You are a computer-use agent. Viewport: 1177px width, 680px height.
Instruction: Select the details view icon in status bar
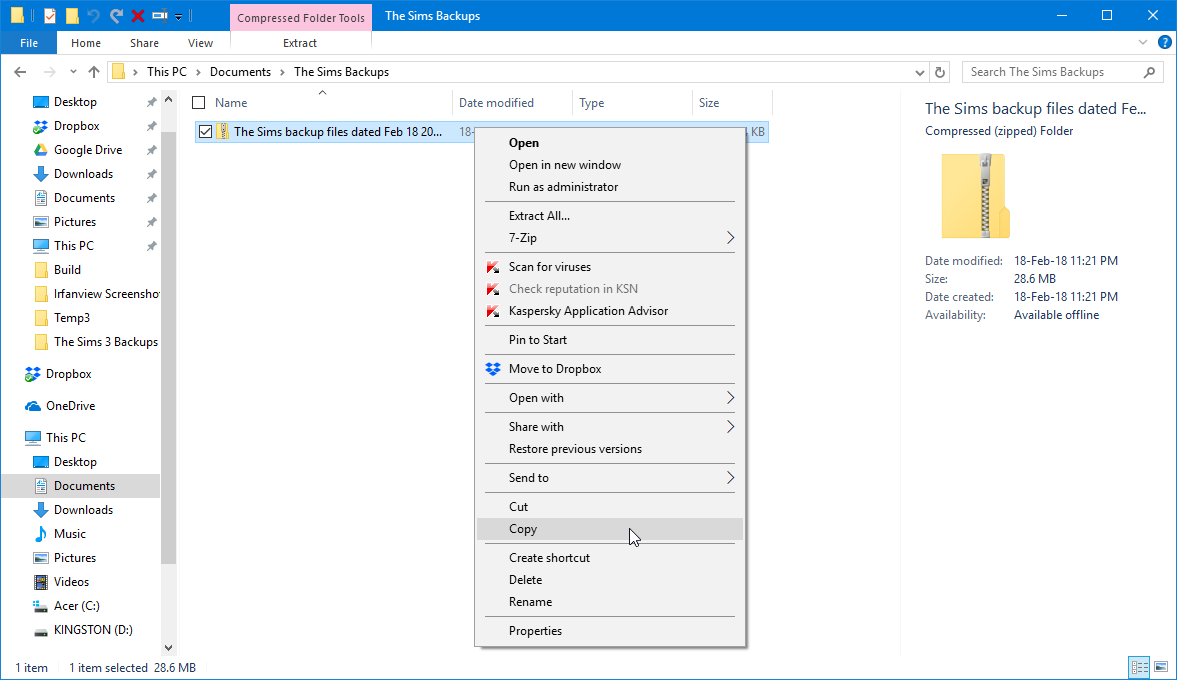coord(1139,667)
